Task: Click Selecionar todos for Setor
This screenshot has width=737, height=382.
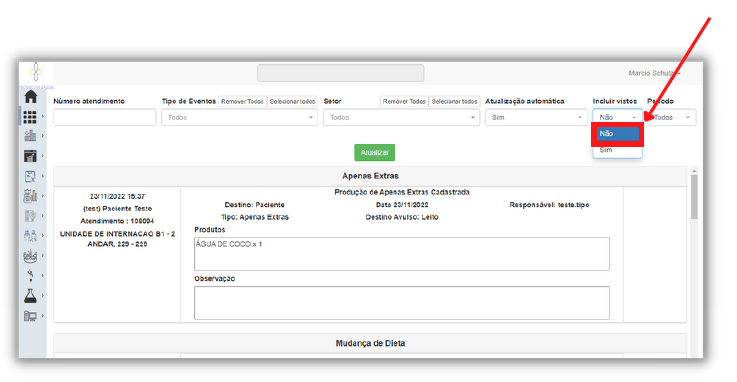Action: (x=455, y=101)
